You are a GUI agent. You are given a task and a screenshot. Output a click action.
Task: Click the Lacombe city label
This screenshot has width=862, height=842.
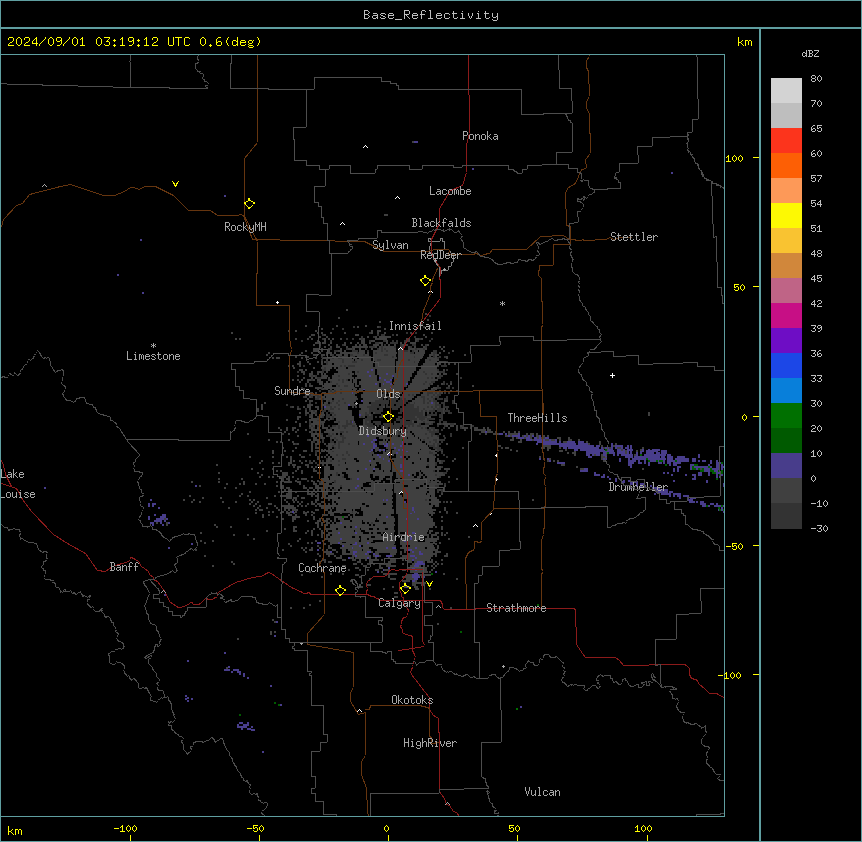[450, 191]
